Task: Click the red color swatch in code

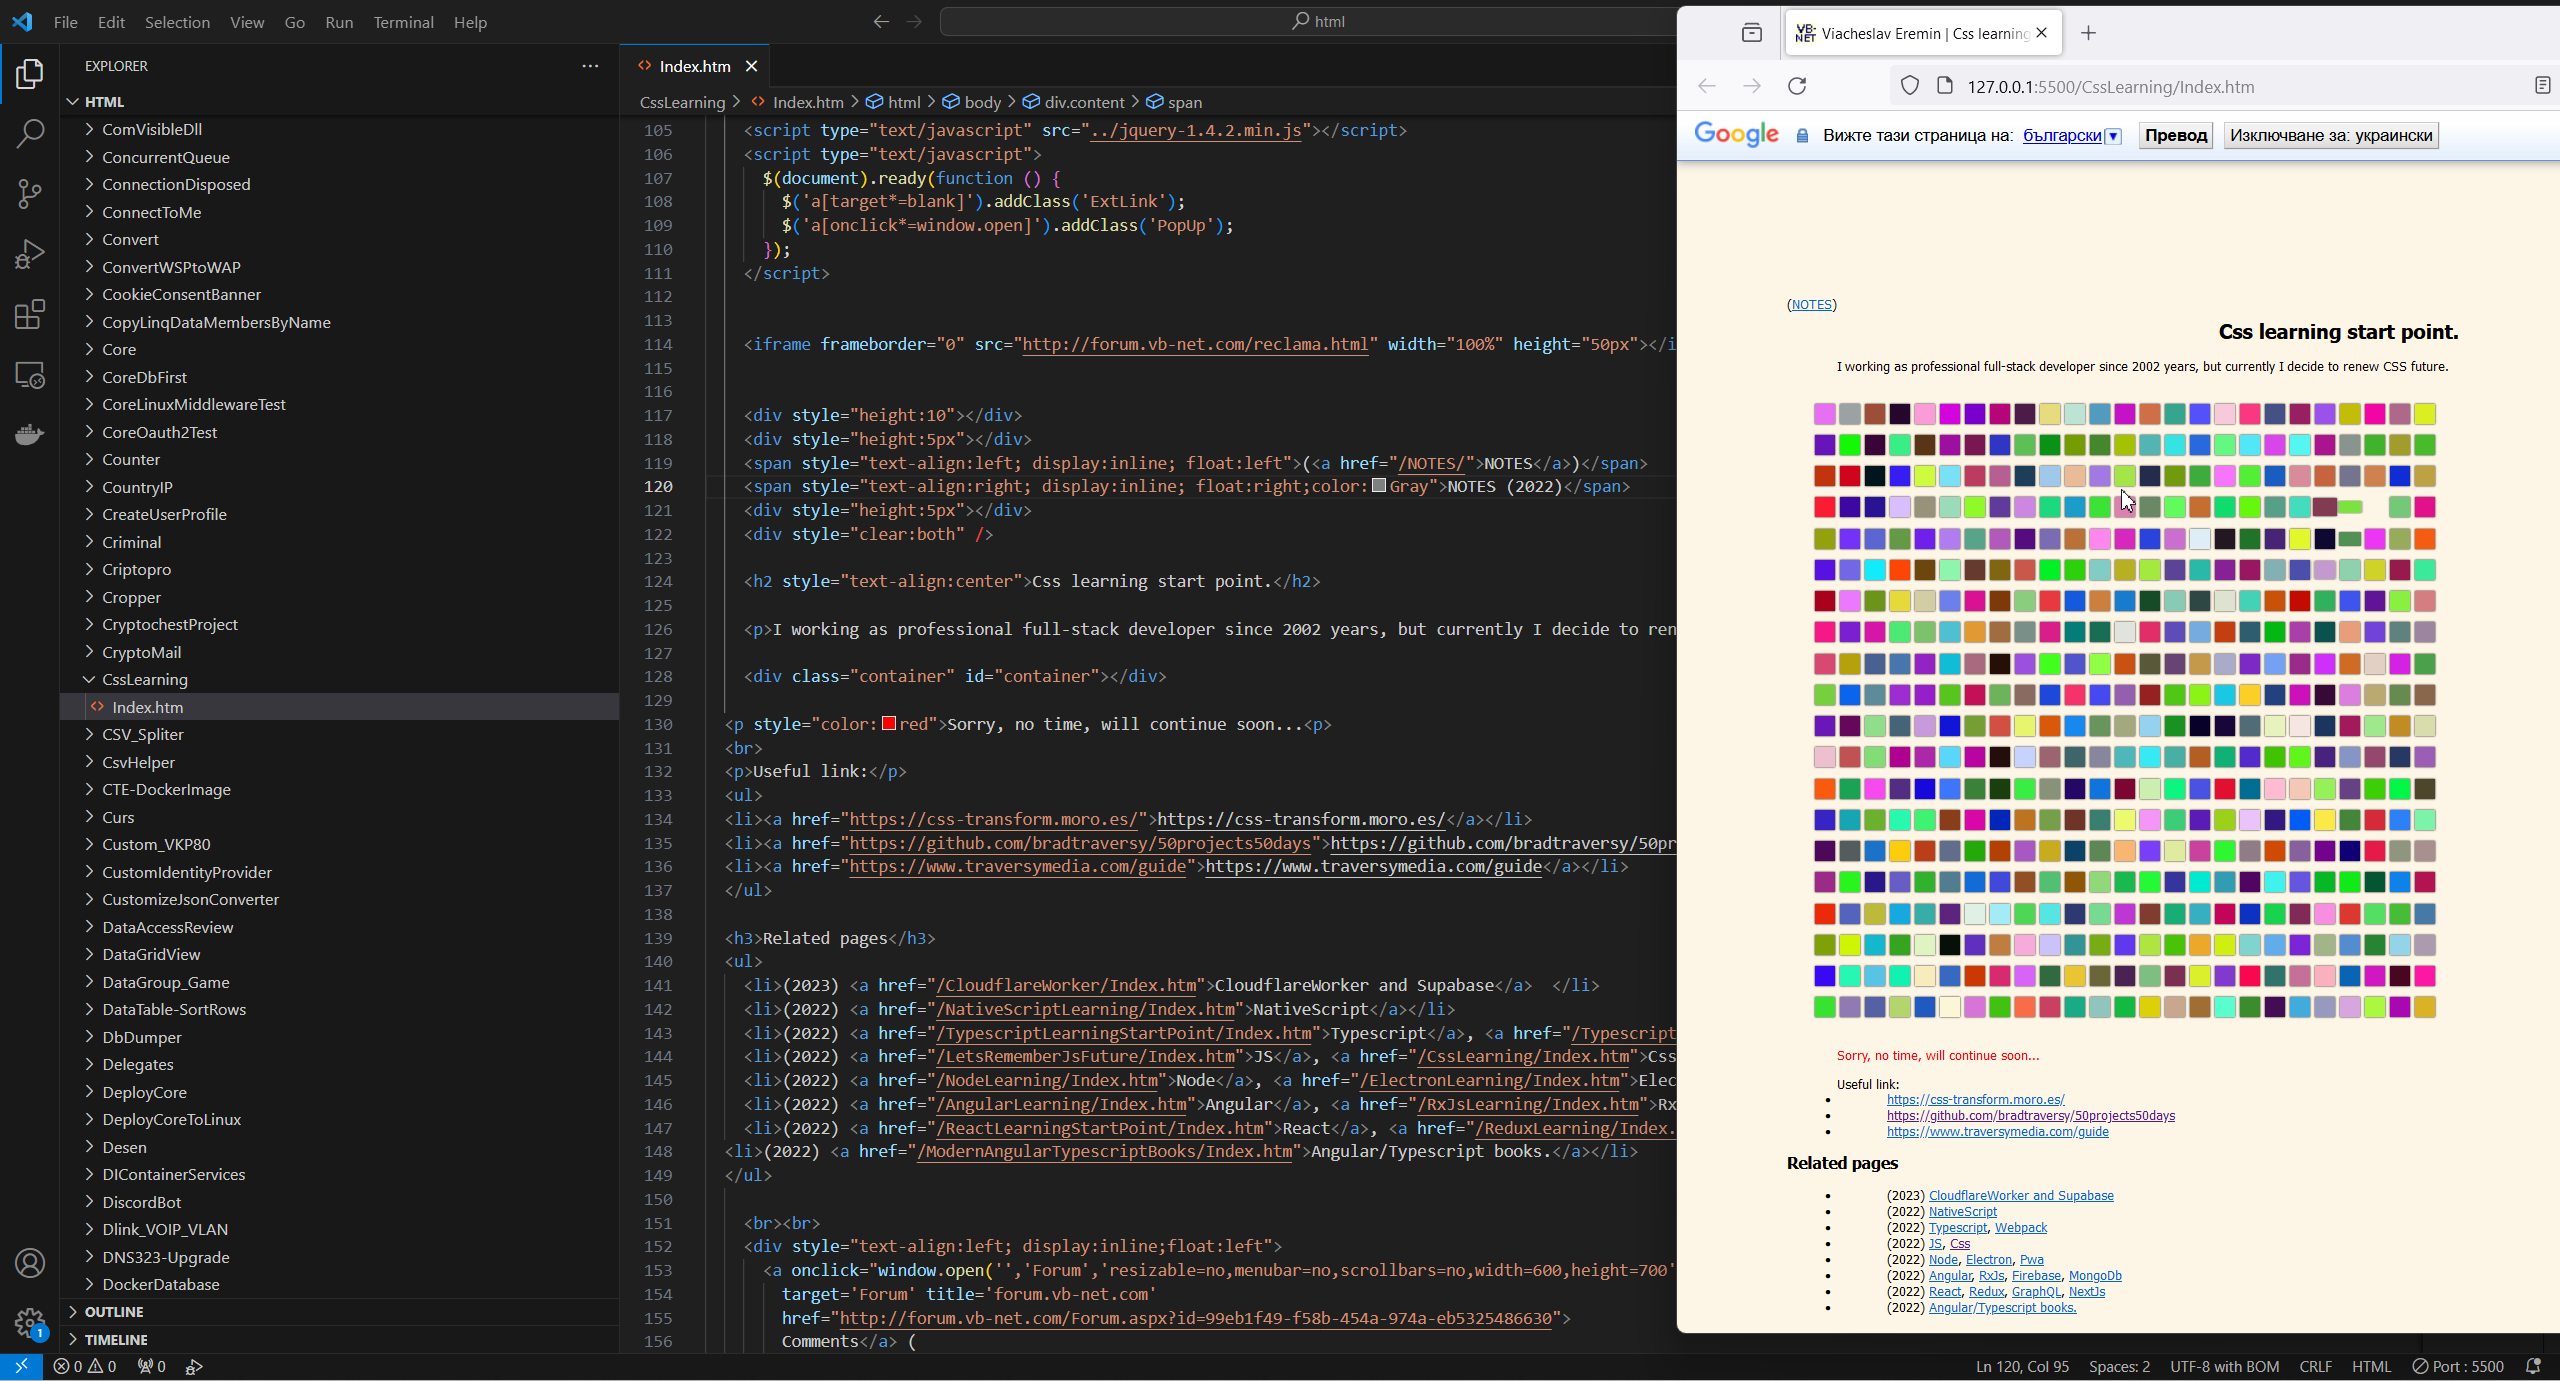Action: 888,724
